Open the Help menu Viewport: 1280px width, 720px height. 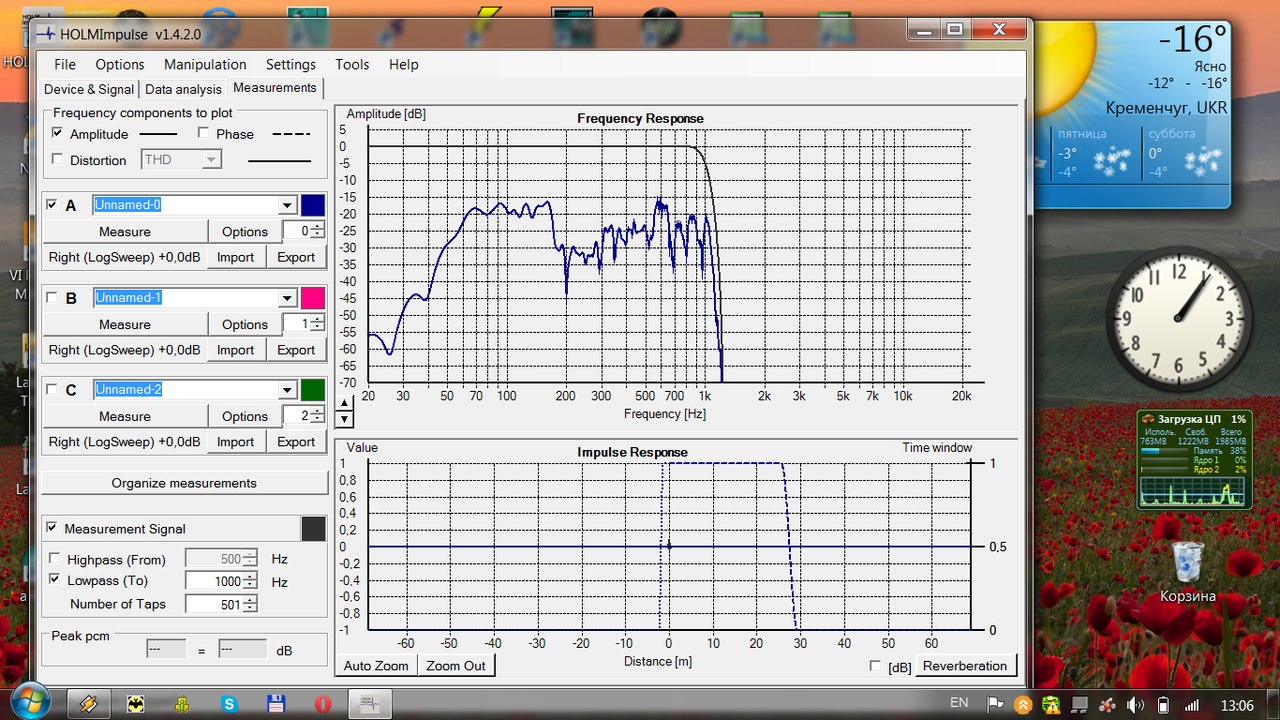(404, 64)
